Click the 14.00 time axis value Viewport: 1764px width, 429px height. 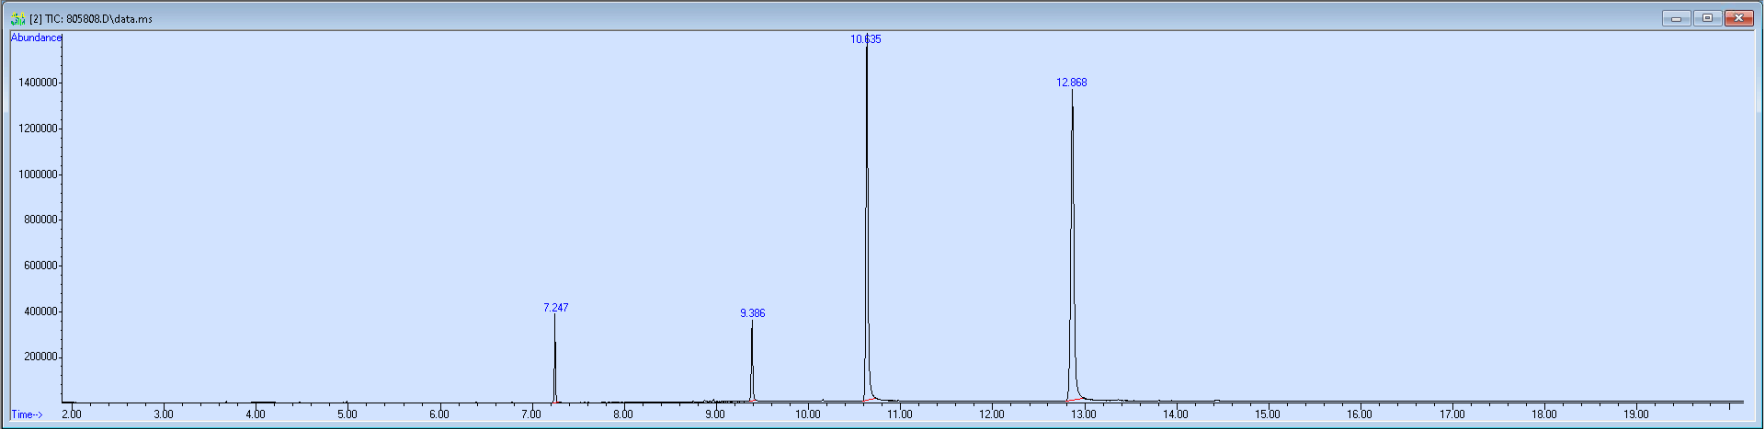(1175, 414)
